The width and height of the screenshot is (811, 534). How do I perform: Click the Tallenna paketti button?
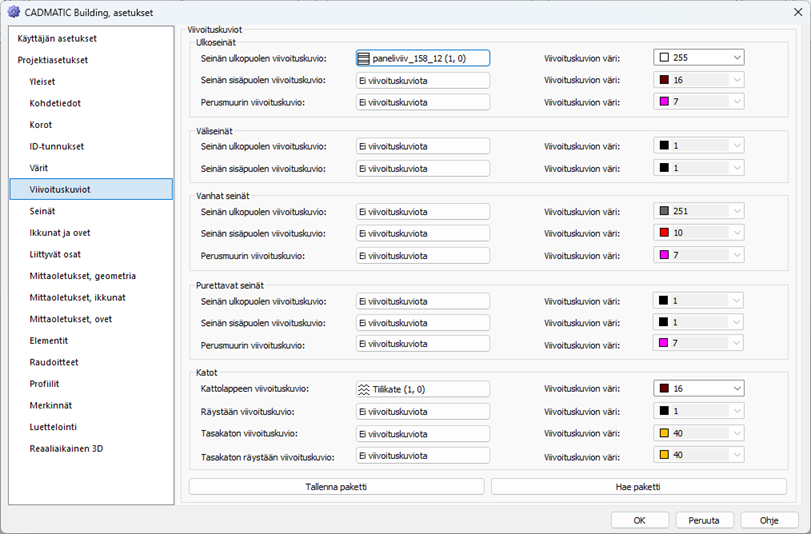pyautogui.click(x=336, y=487)
